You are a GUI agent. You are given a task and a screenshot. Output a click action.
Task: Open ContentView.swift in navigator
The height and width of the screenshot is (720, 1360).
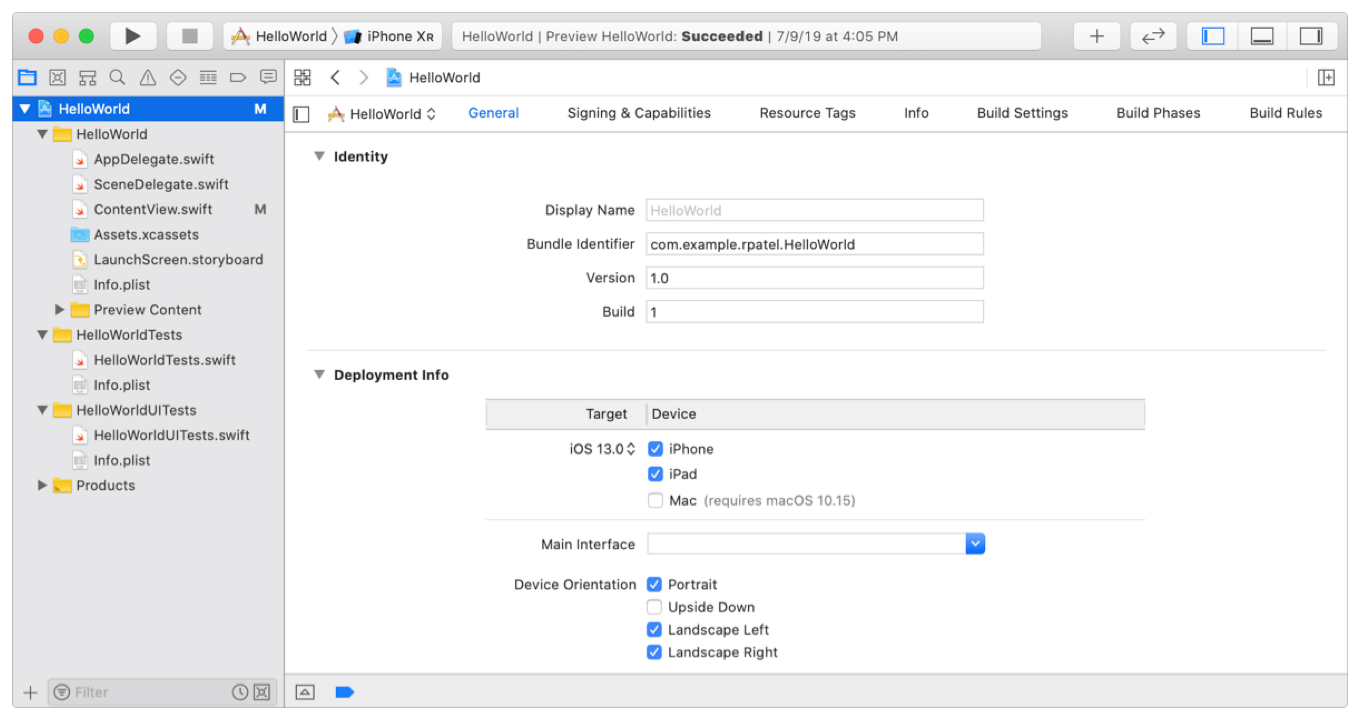[153, 209]
